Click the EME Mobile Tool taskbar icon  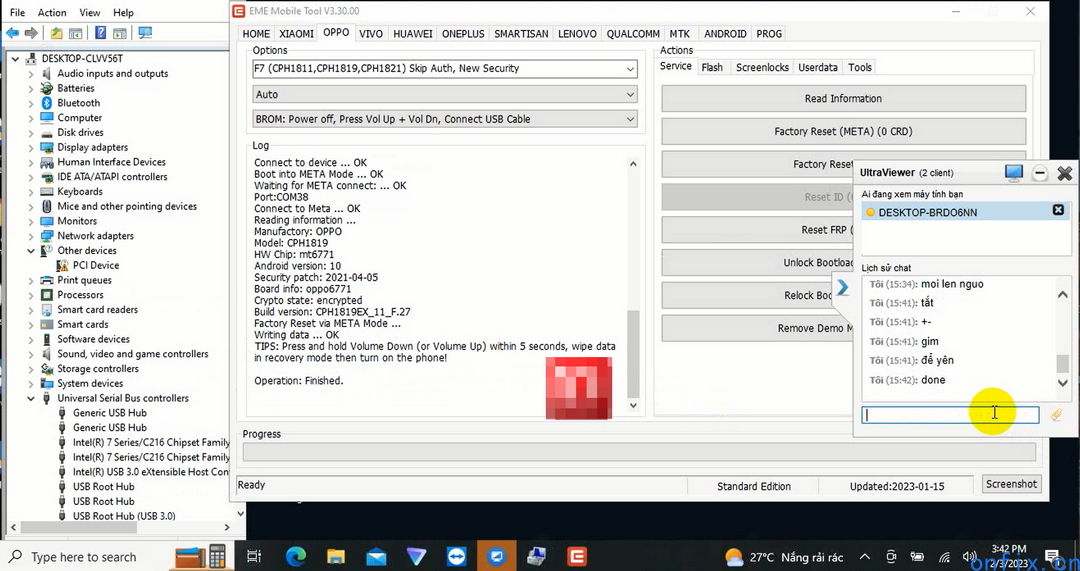pos(576,557)
